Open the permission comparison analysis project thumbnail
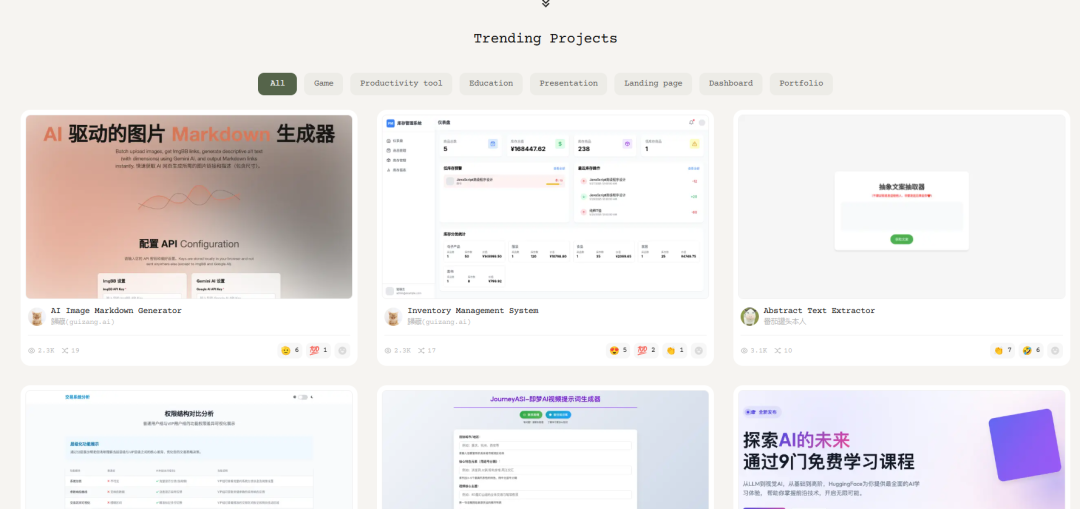1080x509 pixels. coord(189,450)
